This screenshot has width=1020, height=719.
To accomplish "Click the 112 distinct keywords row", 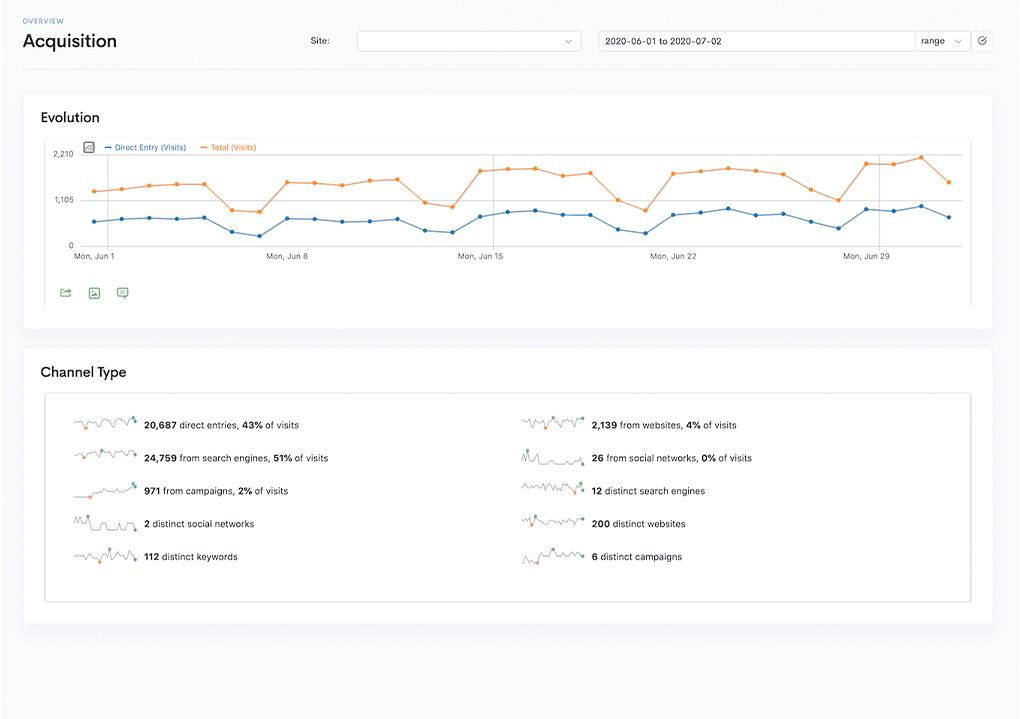I will point(191,557).
